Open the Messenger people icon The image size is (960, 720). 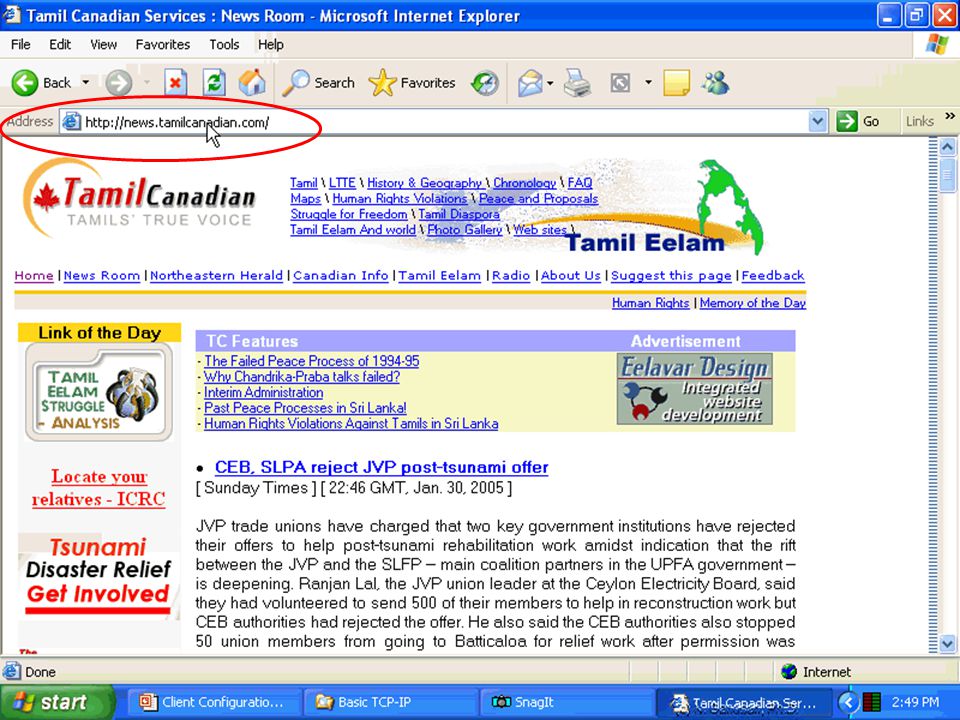716,83
